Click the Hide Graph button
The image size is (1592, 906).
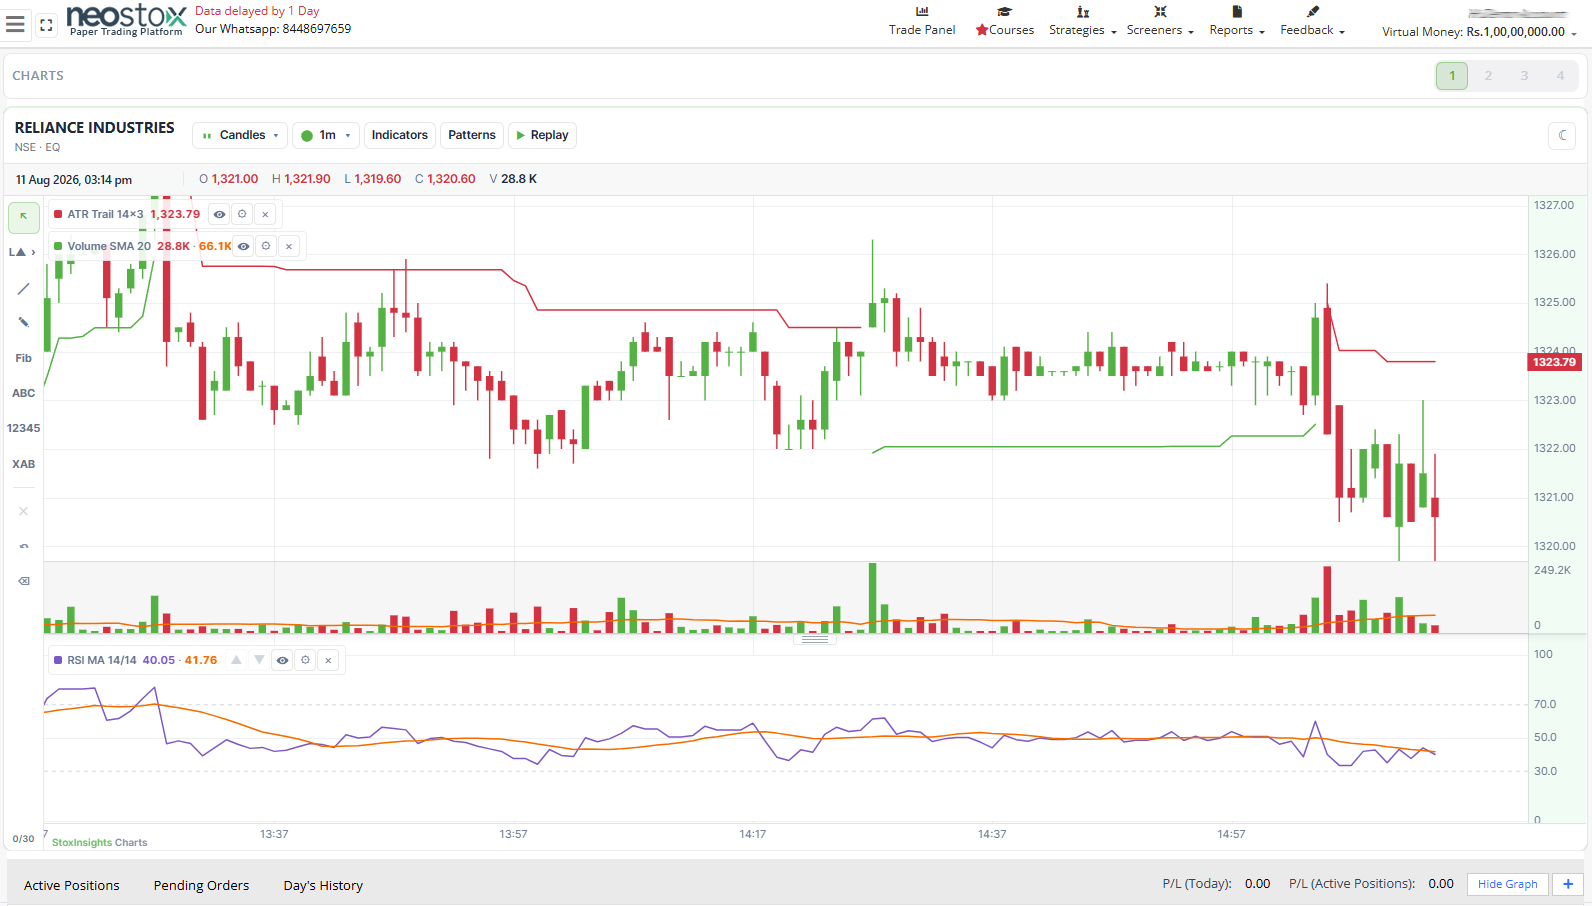pos(1507,884)
